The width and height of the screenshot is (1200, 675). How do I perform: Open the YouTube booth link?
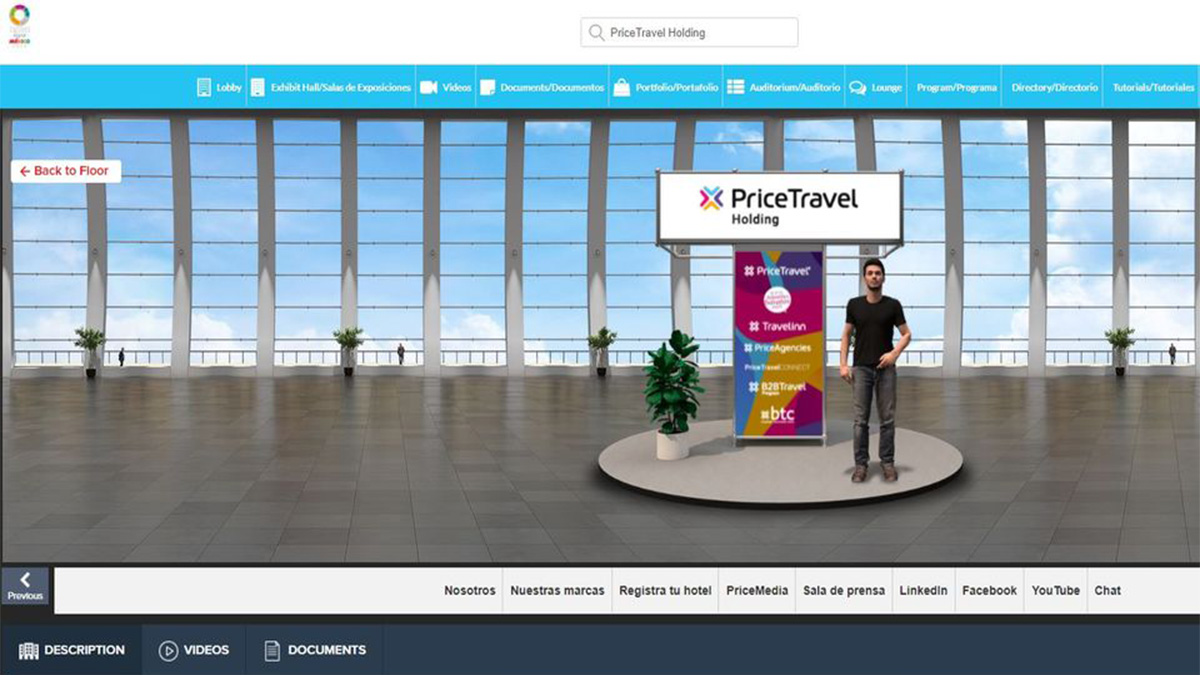pyautogui.click(x=1056, y=591)
